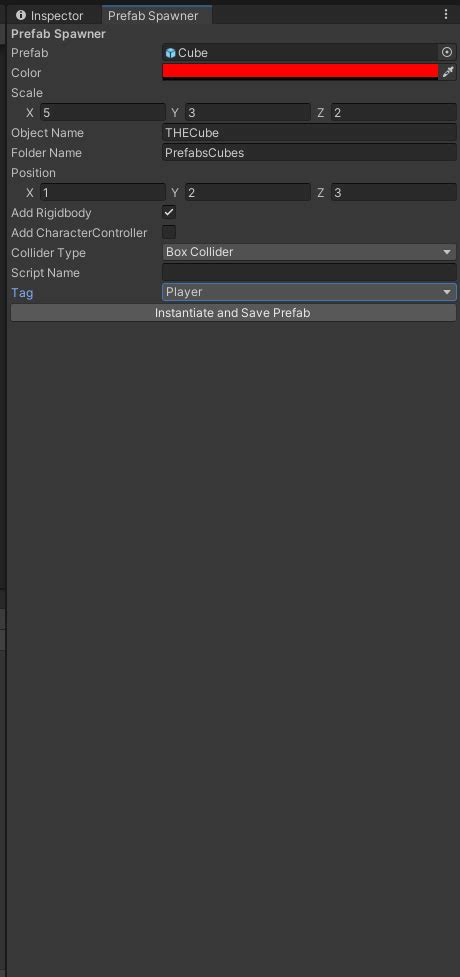Click the Prefab label
The width and height of the screenshot is (460, 977).
(29, 53)
